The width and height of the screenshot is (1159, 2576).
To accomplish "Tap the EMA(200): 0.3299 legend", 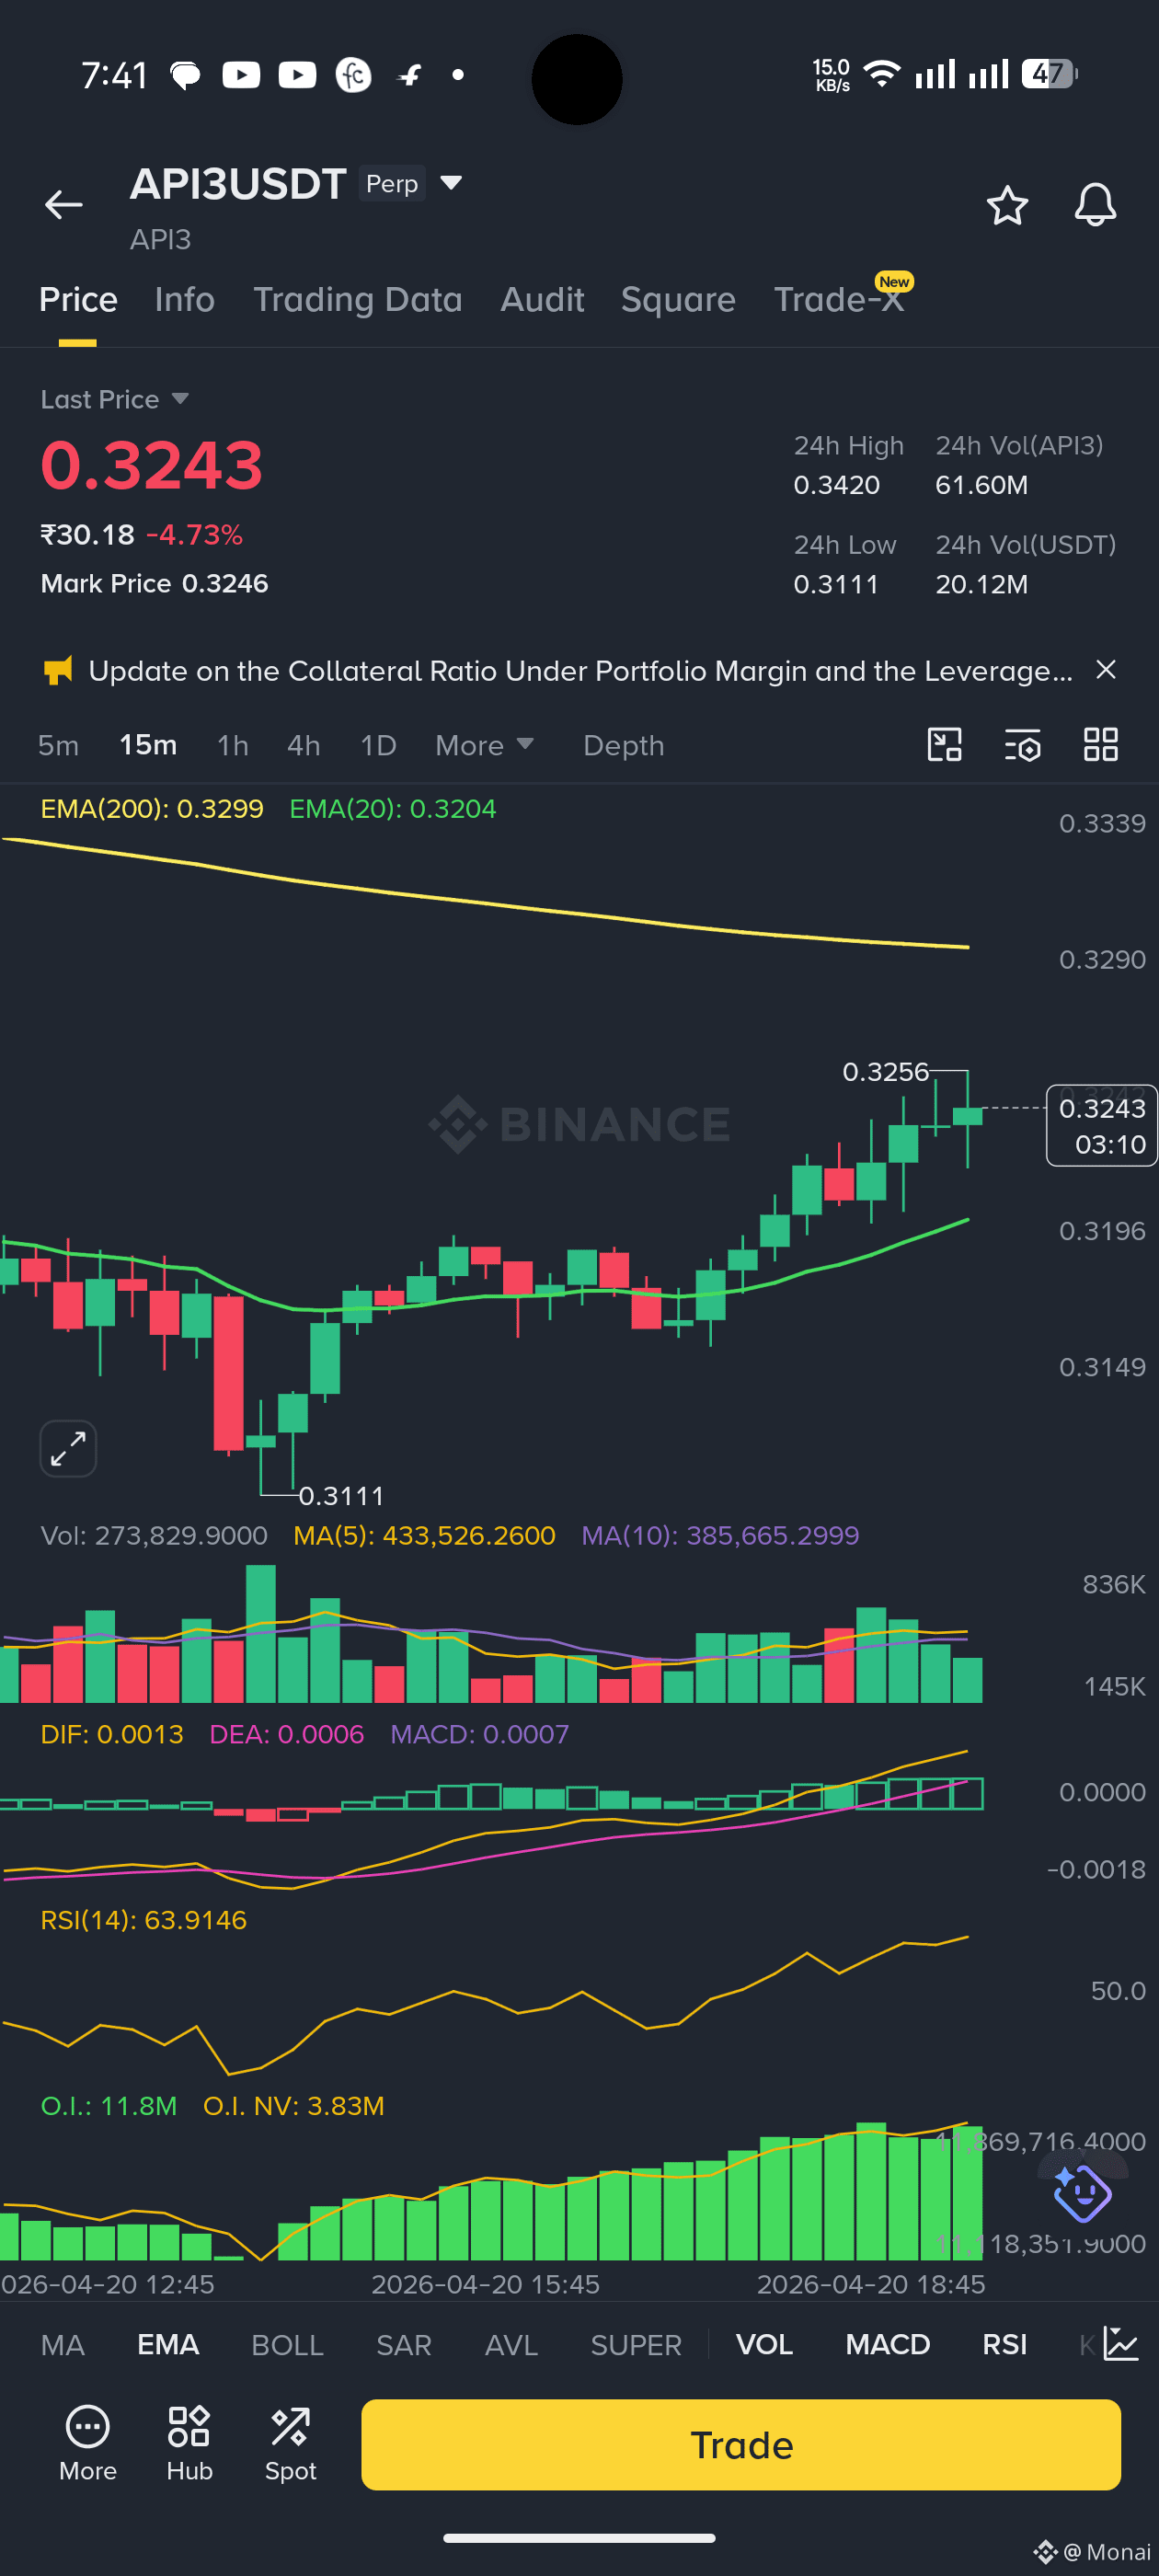I will pos(151,808).
